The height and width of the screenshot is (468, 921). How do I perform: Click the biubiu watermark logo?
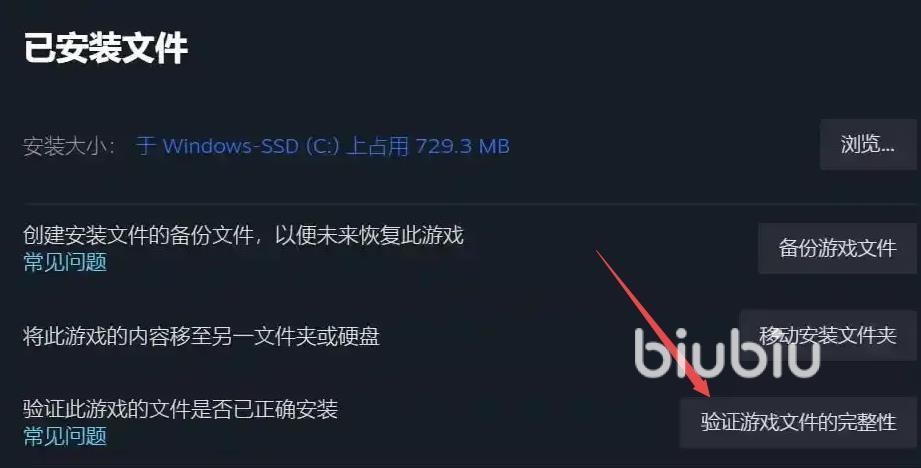click(x=727, y=352)
